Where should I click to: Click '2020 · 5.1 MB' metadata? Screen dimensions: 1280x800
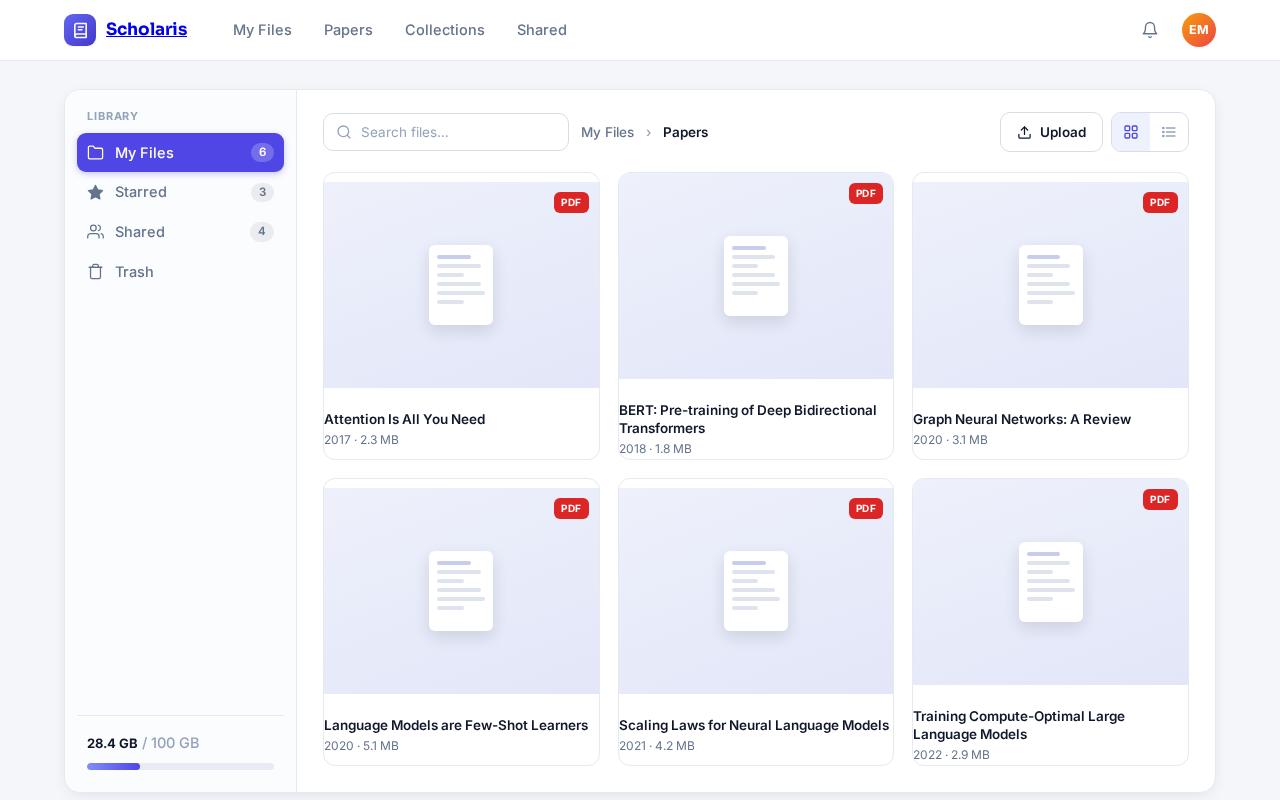click(x=361, y=746)
